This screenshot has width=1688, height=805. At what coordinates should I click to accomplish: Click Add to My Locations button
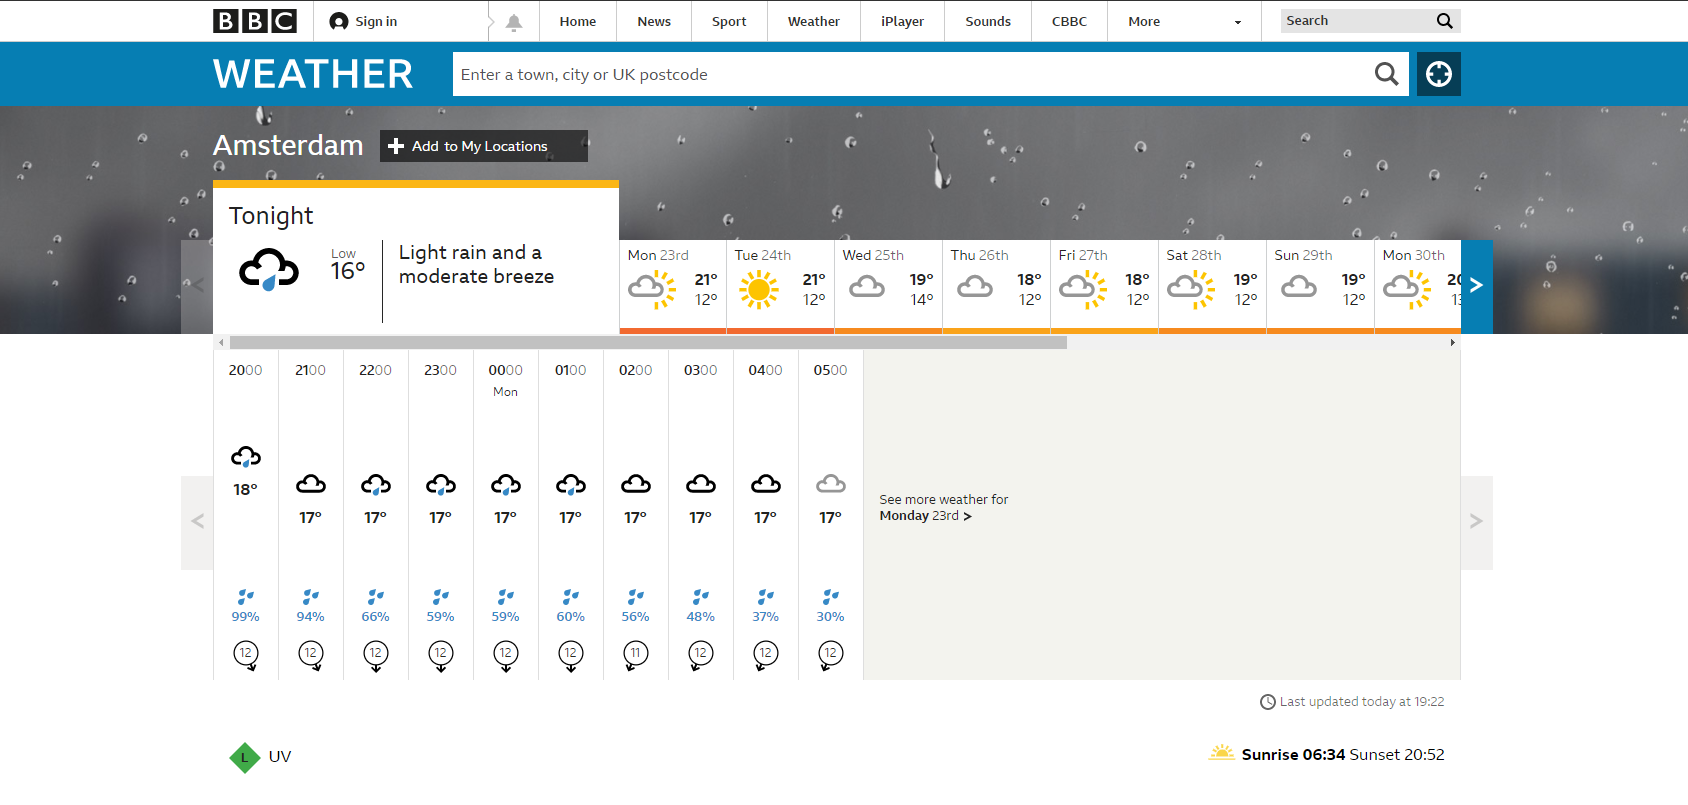point(484,146)
